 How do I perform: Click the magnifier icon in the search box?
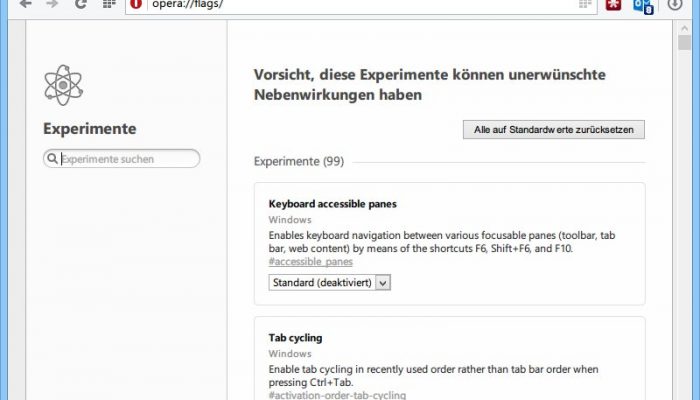pos(52,158)
